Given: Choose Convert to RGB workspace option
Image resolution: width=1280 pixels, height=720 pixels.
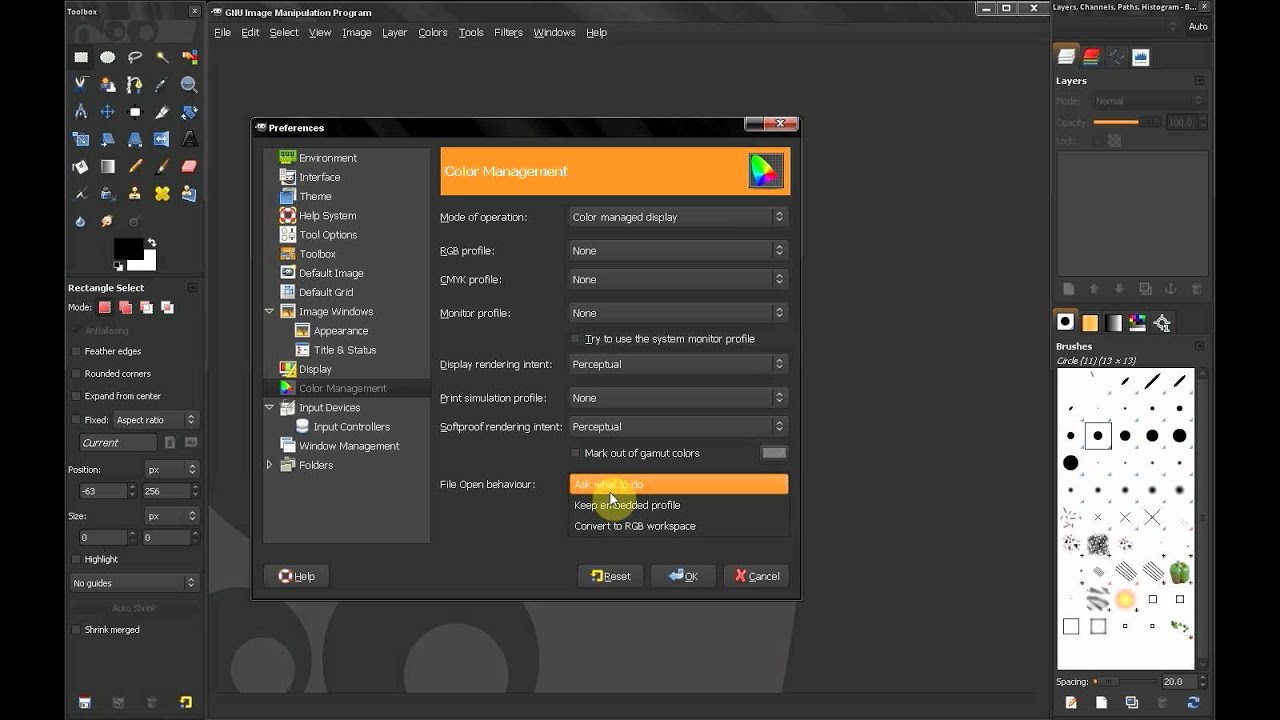Looking at the screenshot, I should point(678,526).
